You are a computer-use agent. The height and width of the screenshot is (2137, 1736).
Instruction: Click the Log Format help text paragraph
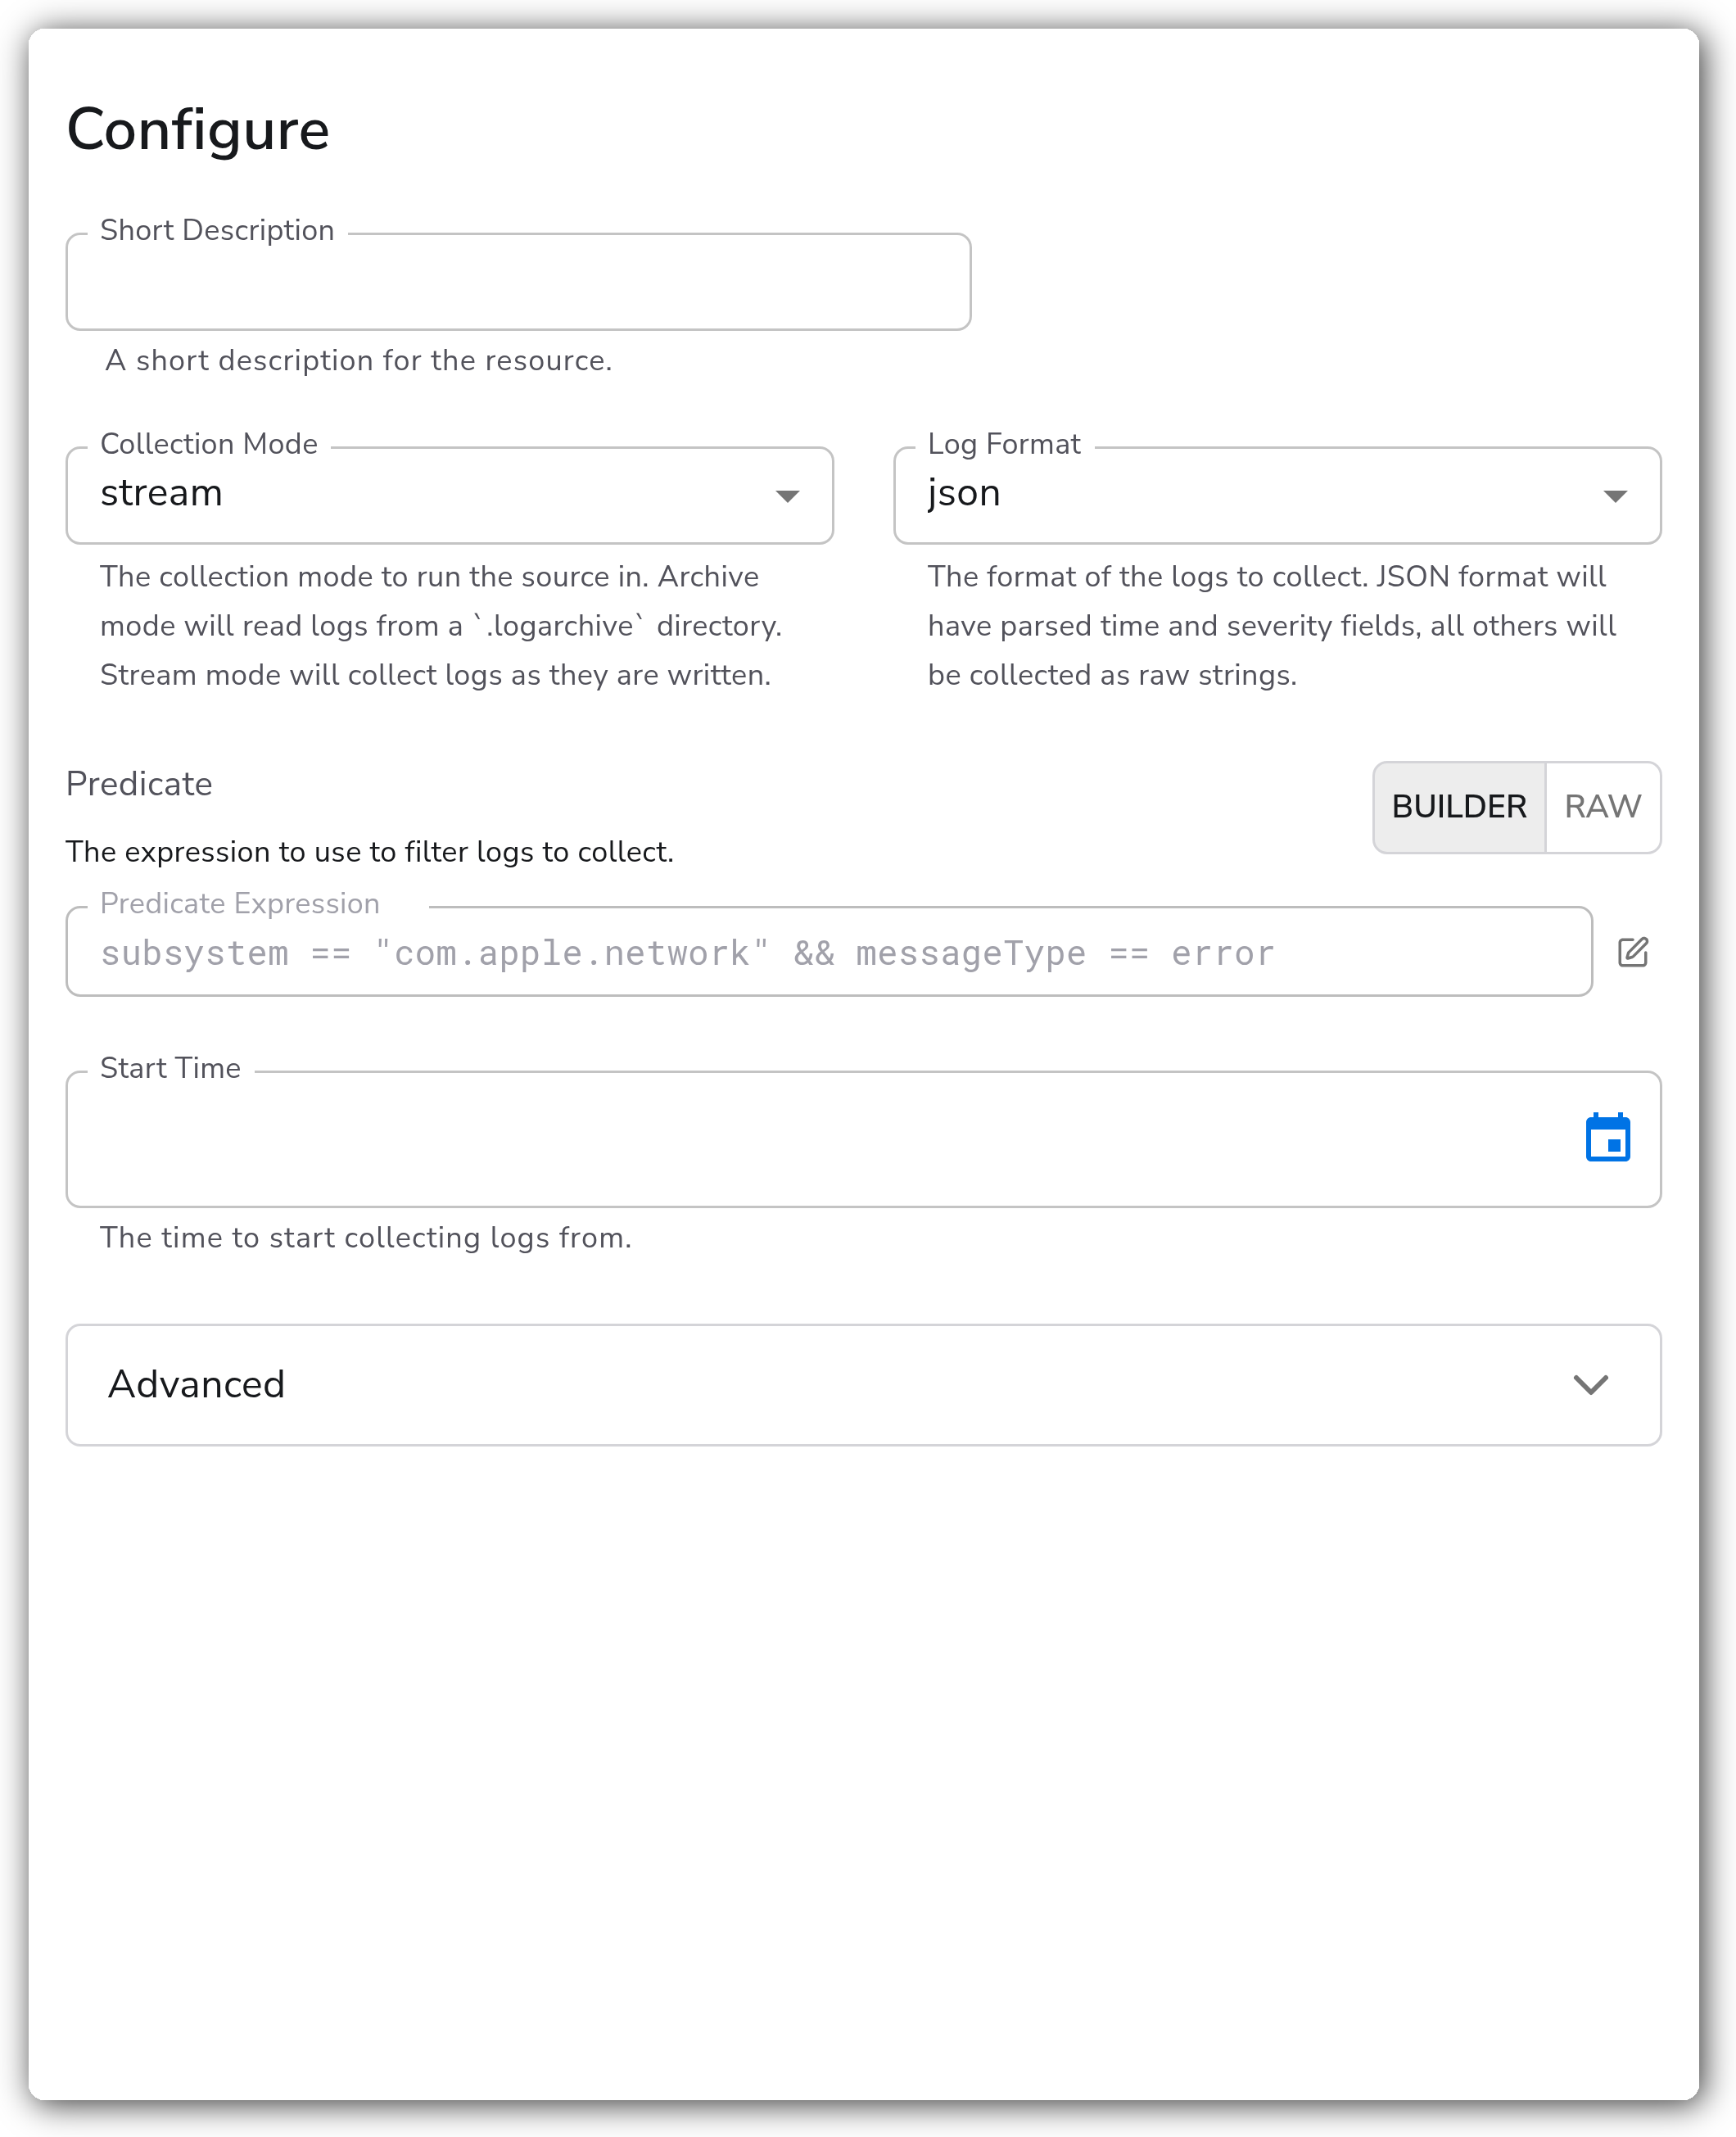click(1271, 625)
